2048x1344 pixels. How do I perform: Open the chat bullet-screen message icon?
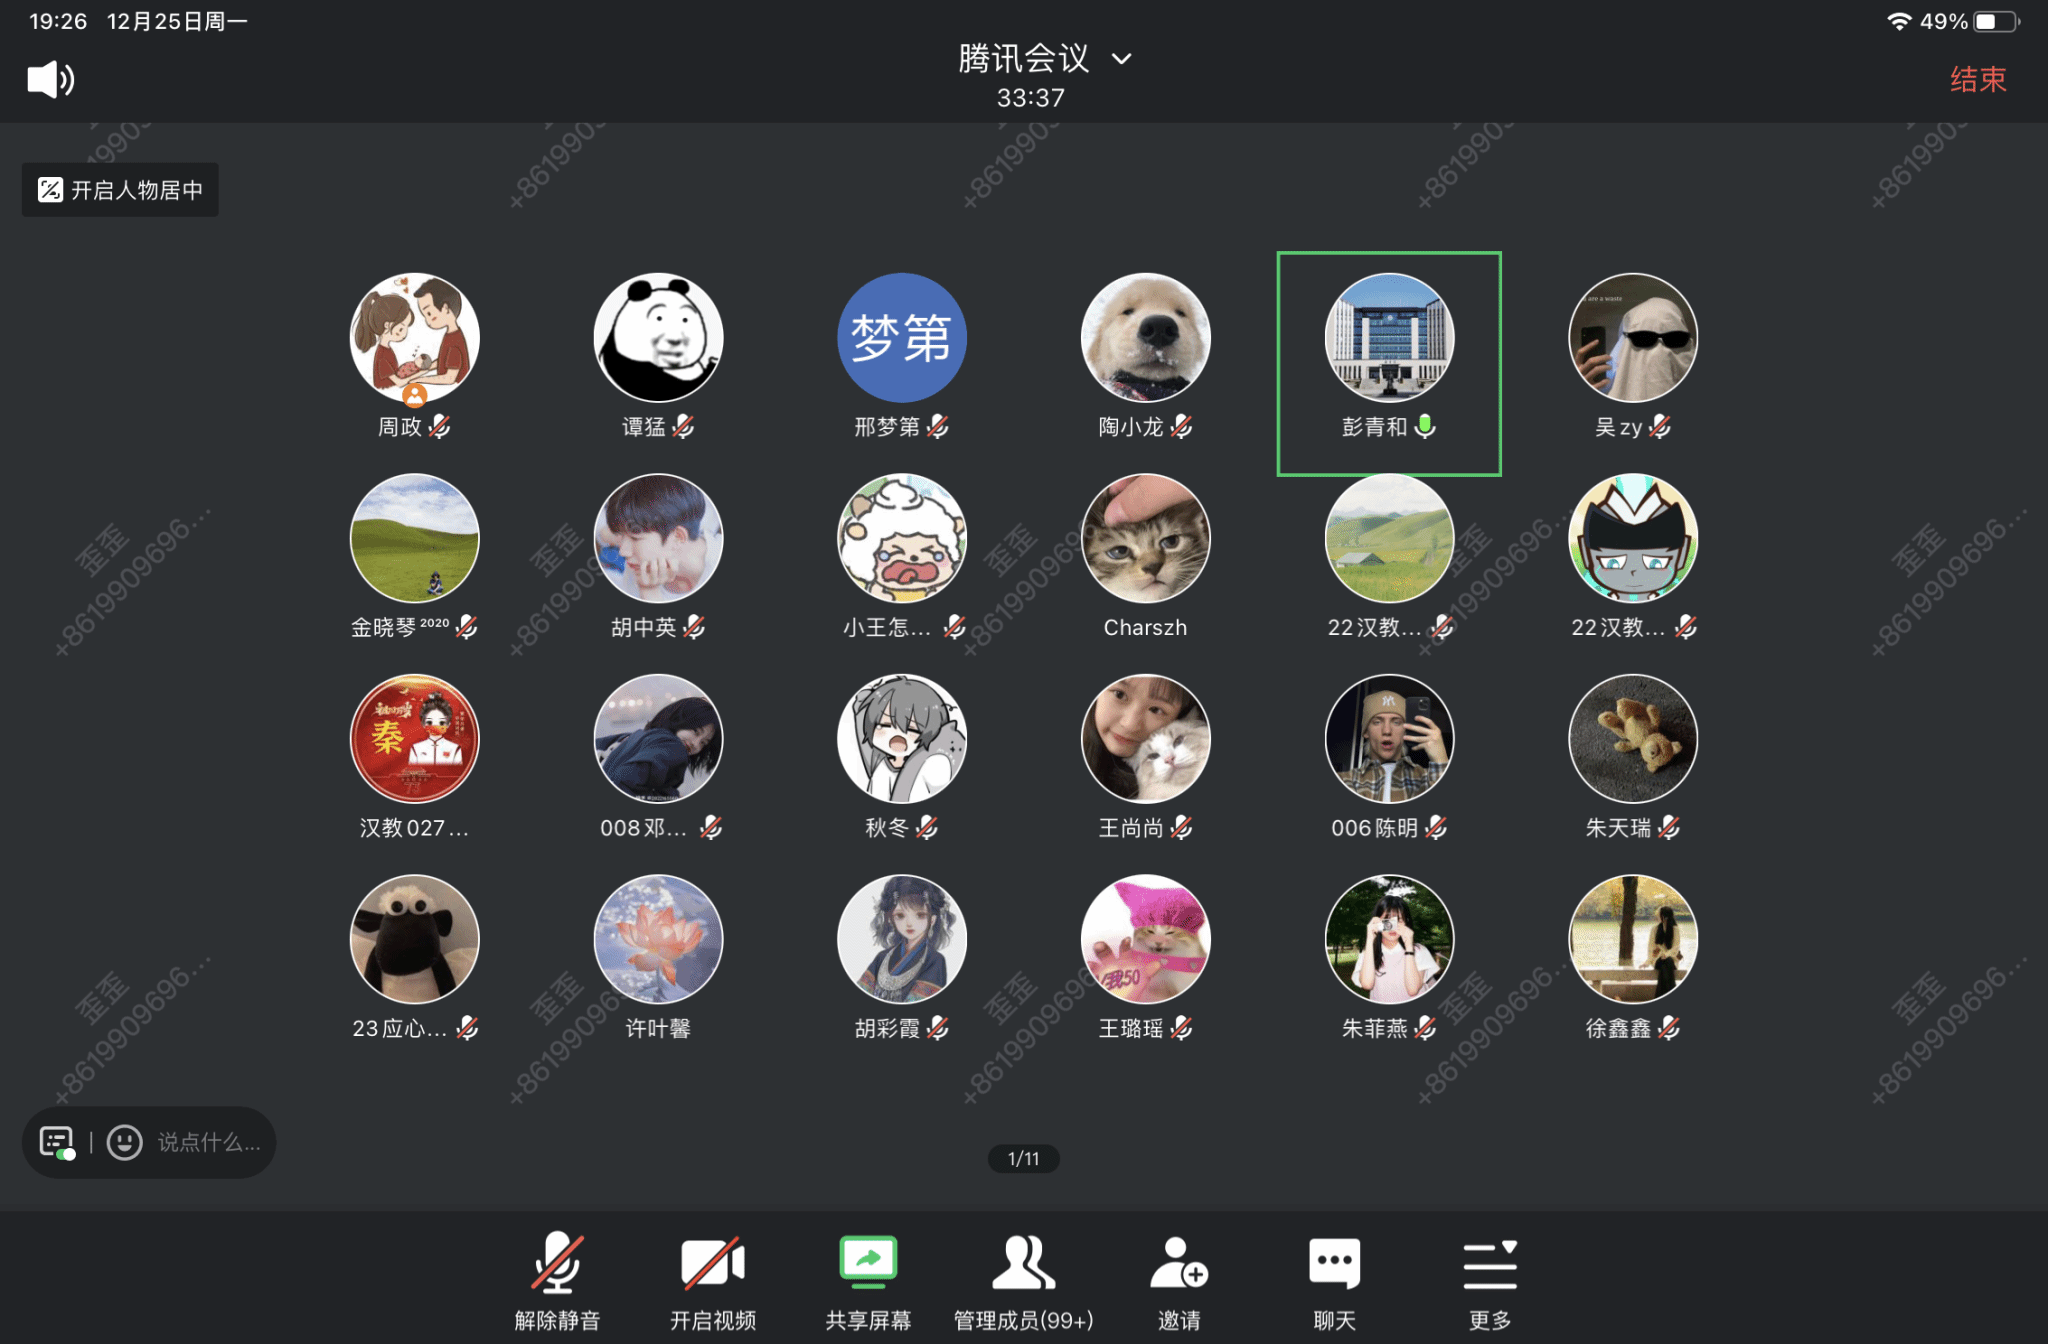57,1142
